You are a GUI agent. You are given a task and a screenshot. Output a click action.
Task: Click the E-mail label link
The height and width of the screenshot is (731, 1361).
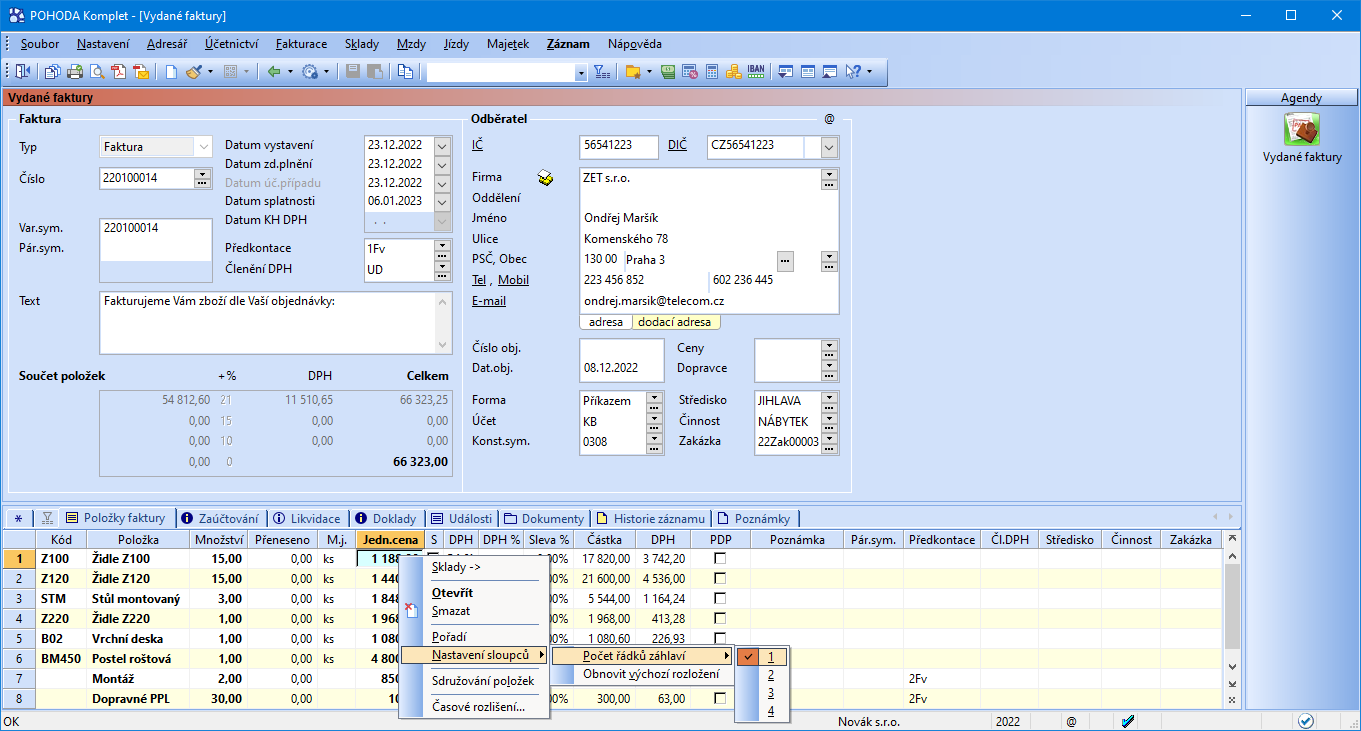tap(489, 301)
